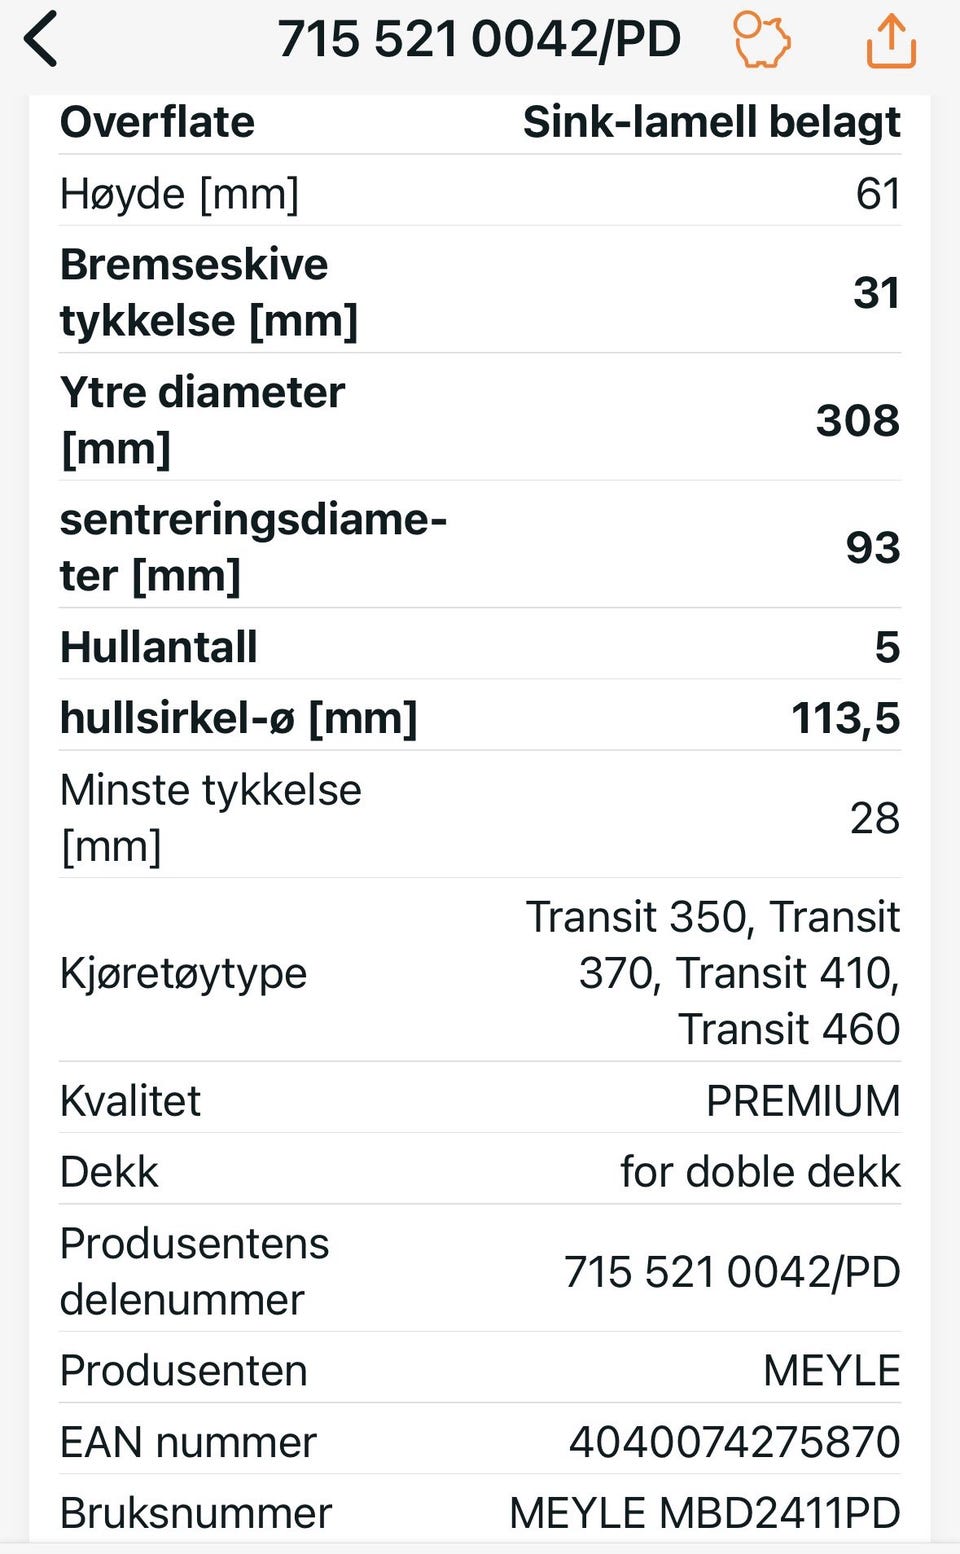Tap the share upload icon

tap(890, 41)
